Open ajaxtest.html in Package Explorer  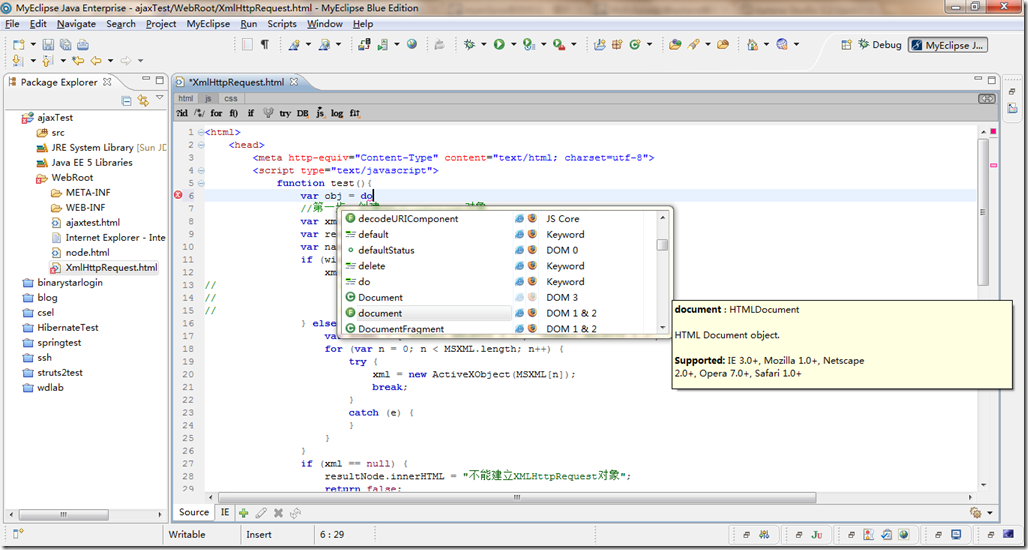click(x=92, y=222)
